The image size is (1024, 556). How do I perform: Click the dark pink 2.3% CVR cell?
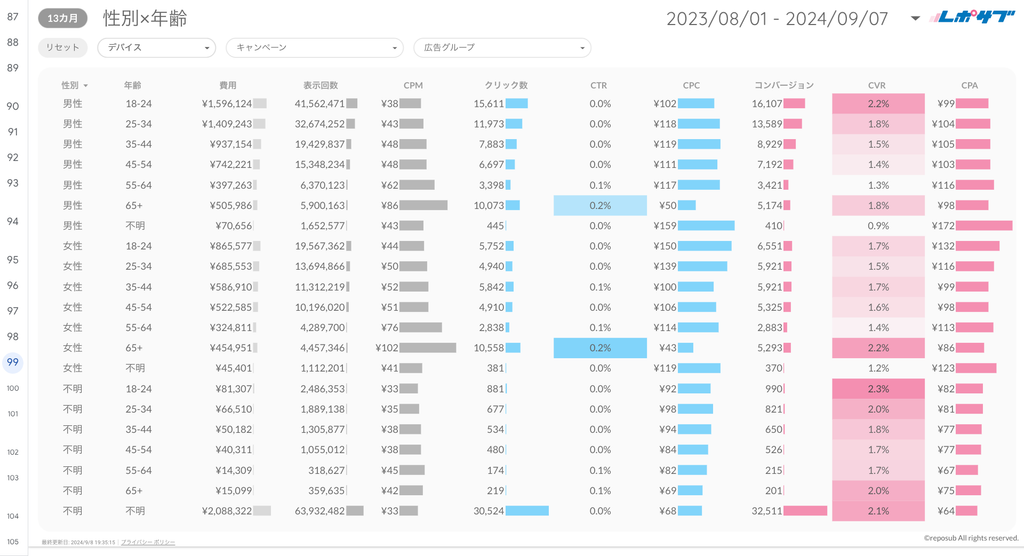(878, 388)
